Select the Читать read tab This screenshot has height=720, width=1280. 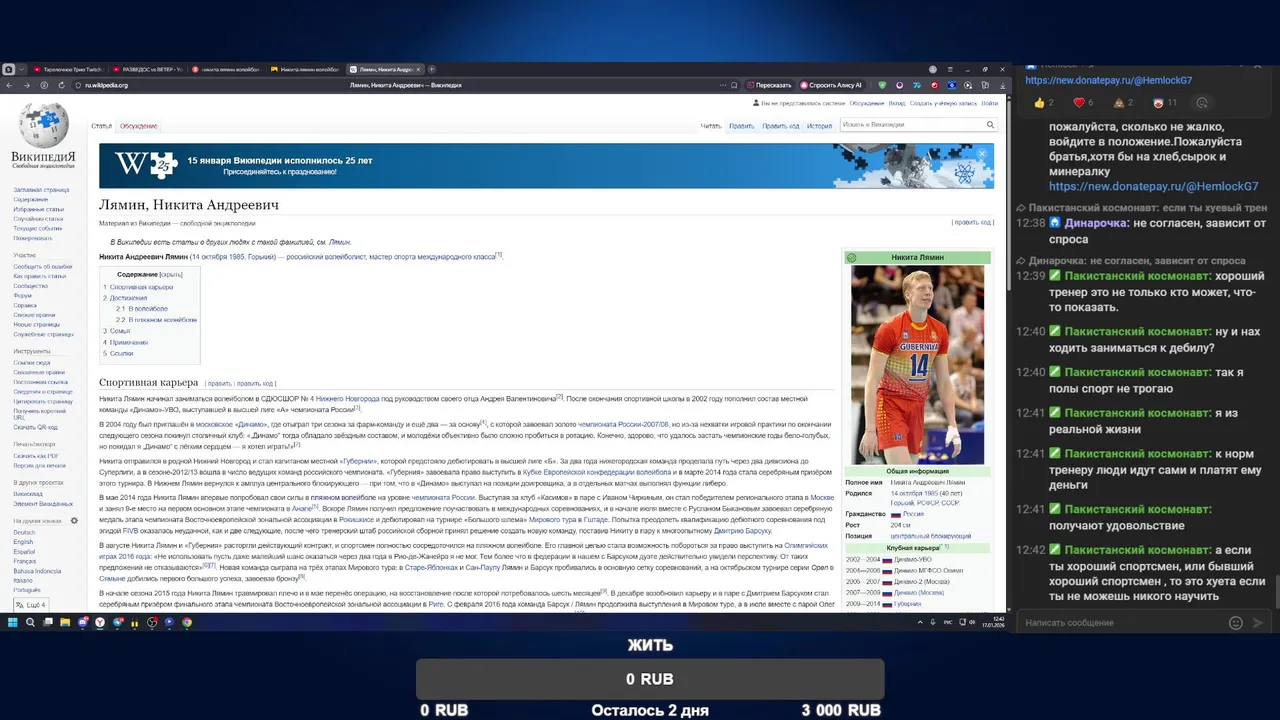[711, 126]
